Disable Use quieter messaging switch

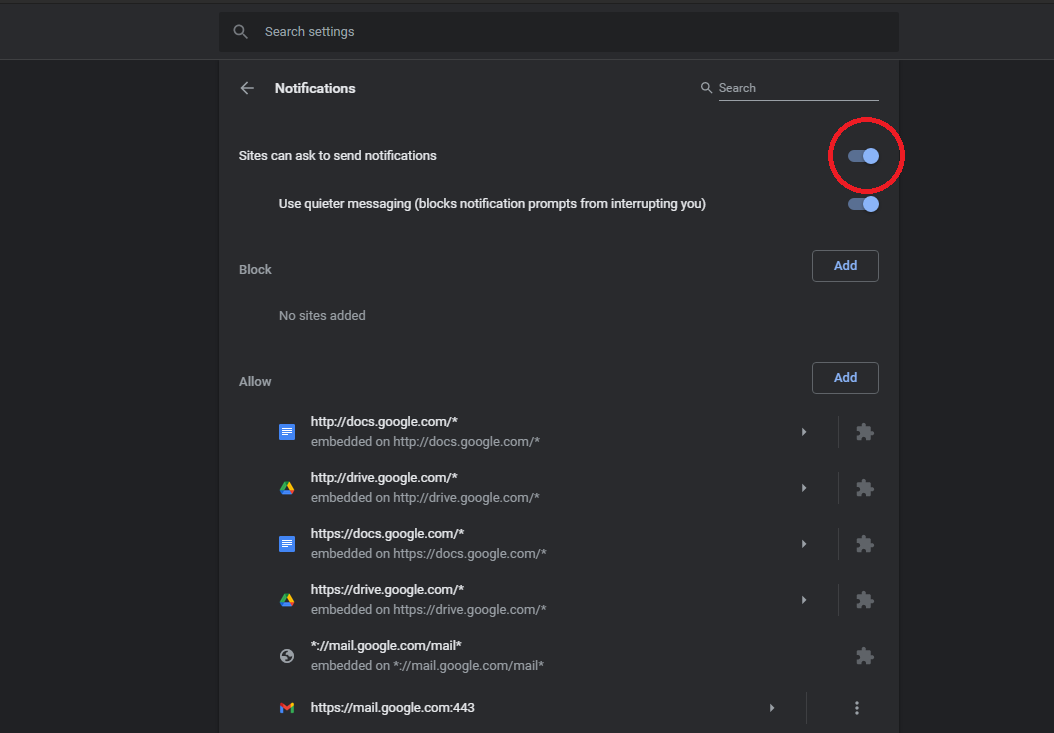[863, 204]
